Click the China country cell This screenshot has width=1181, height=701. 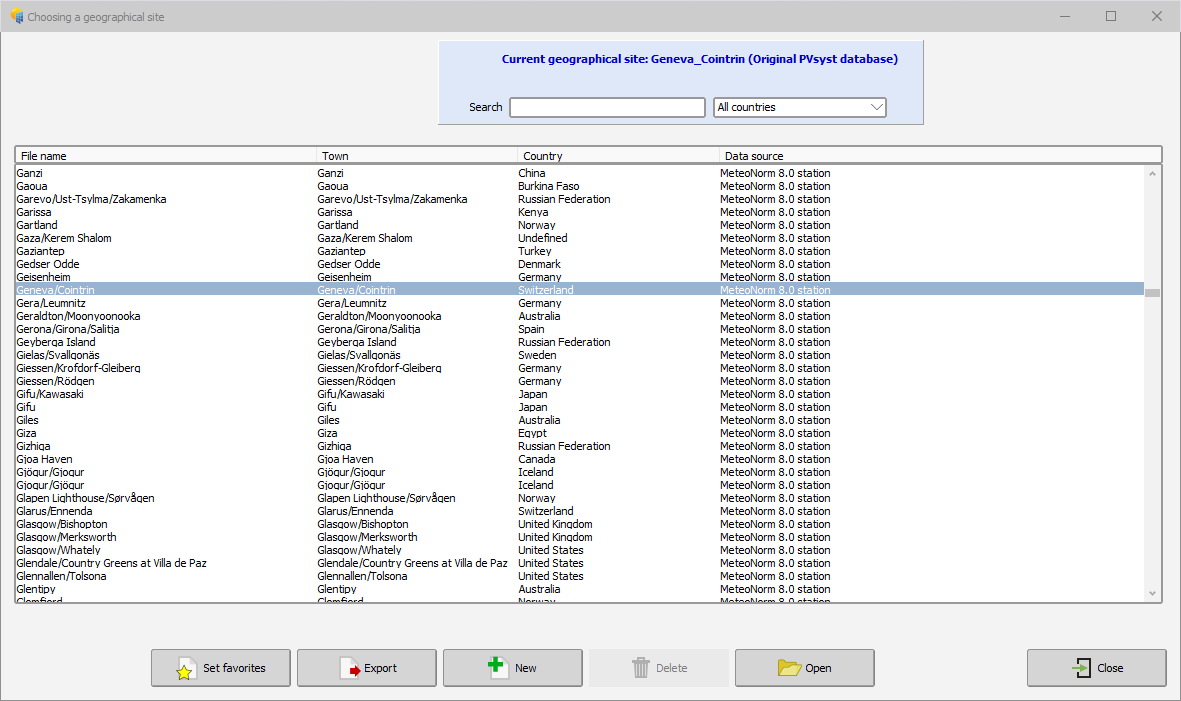pyautogui.click(x=532, y=173)
